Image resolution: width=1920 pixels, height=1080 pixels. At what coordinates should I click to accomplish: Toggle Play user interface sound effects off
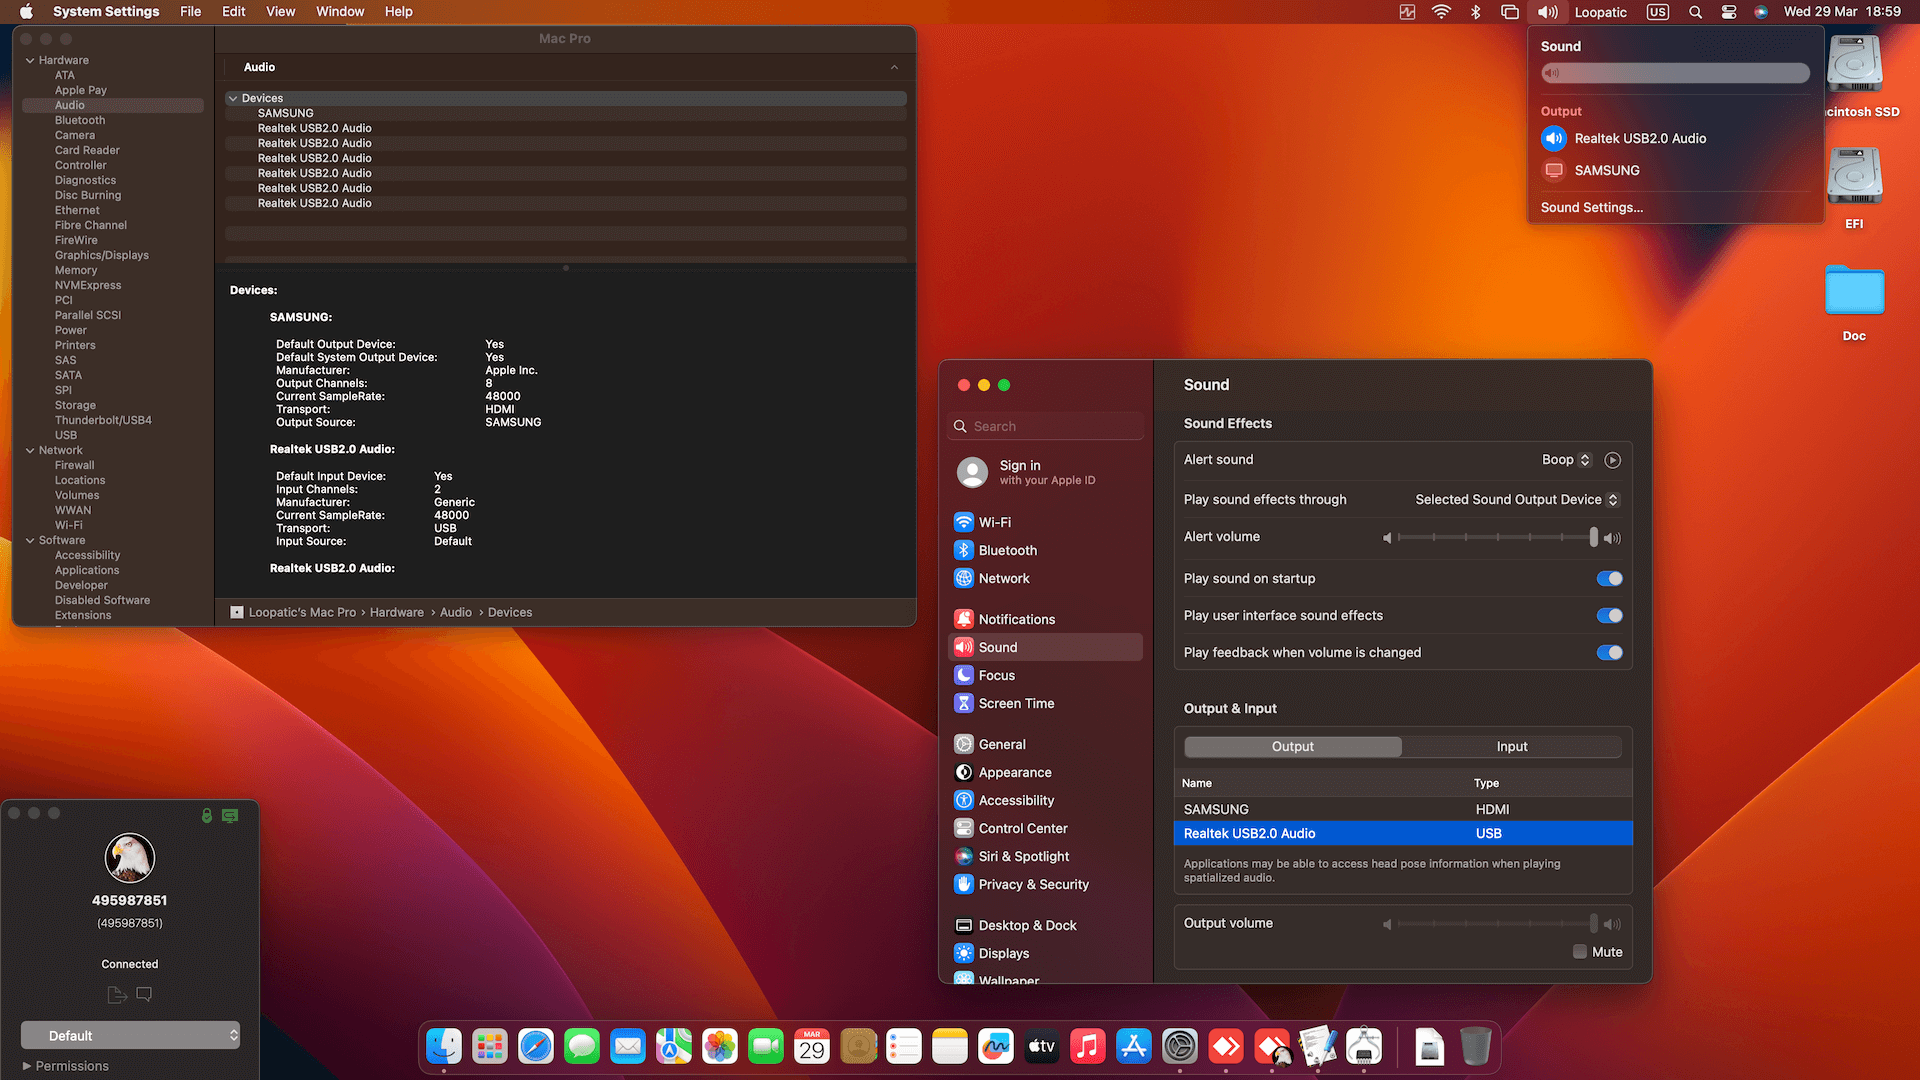[x=1608, y=615]
